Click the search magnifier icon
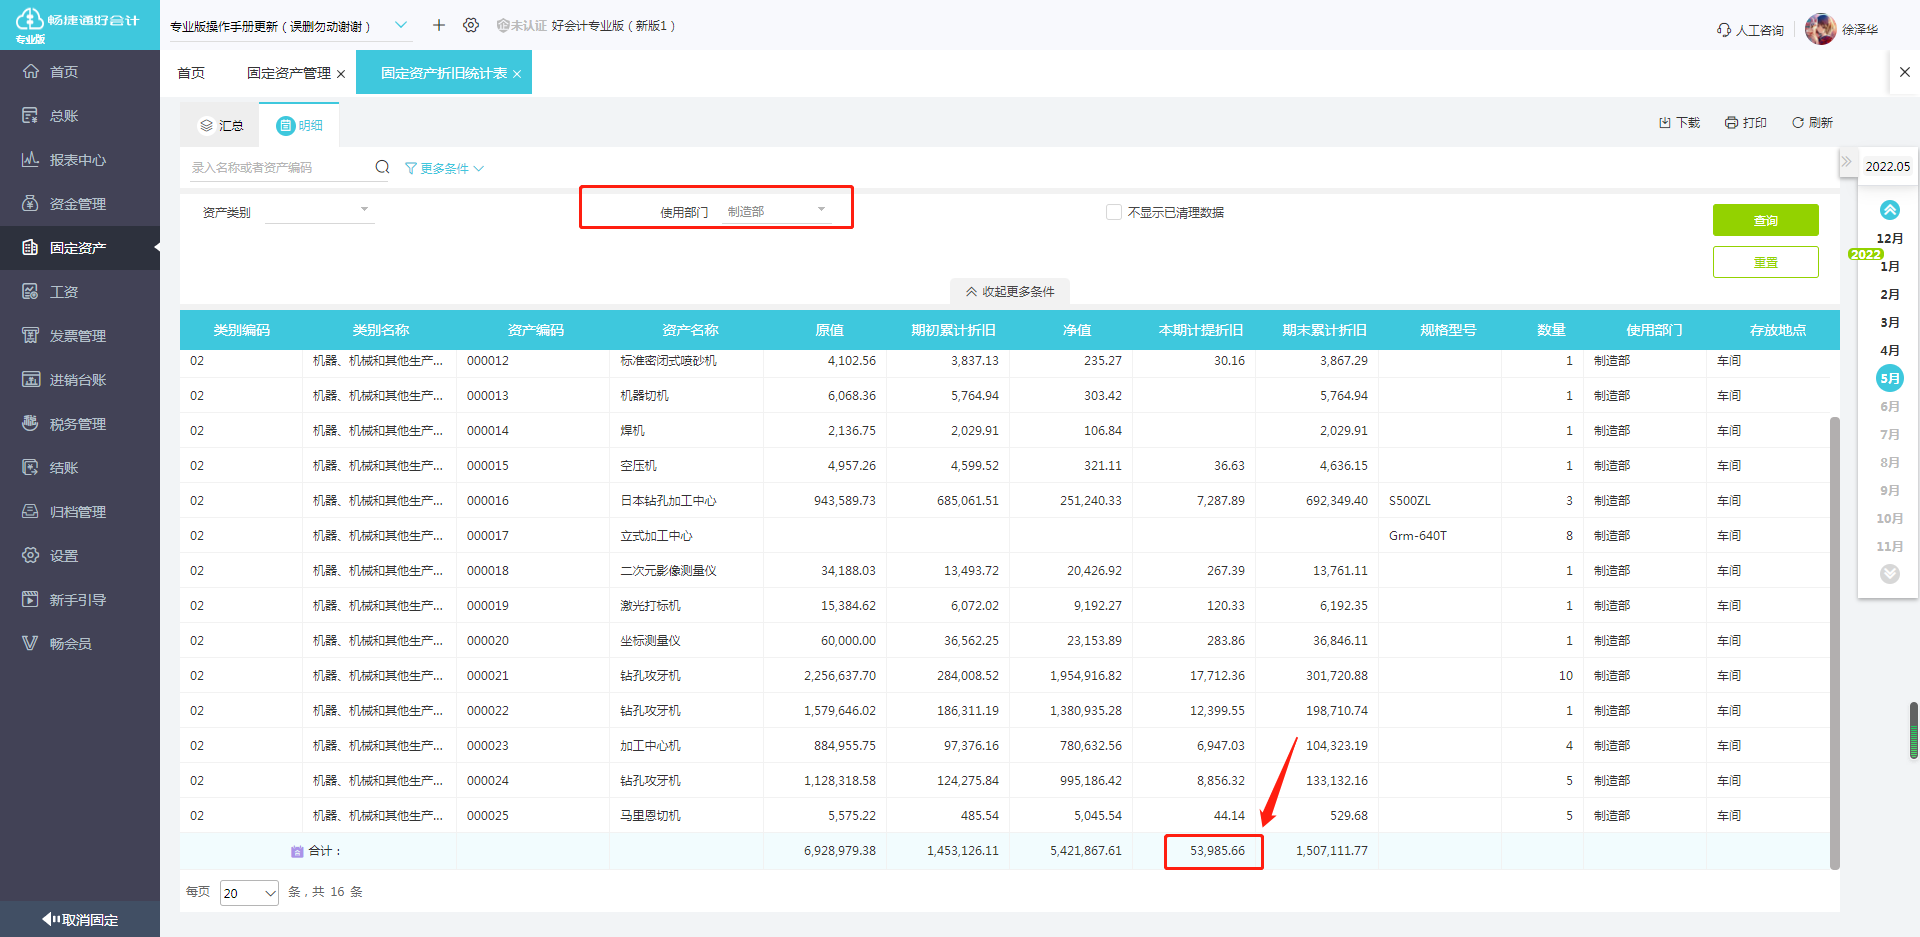 [382, 167]
